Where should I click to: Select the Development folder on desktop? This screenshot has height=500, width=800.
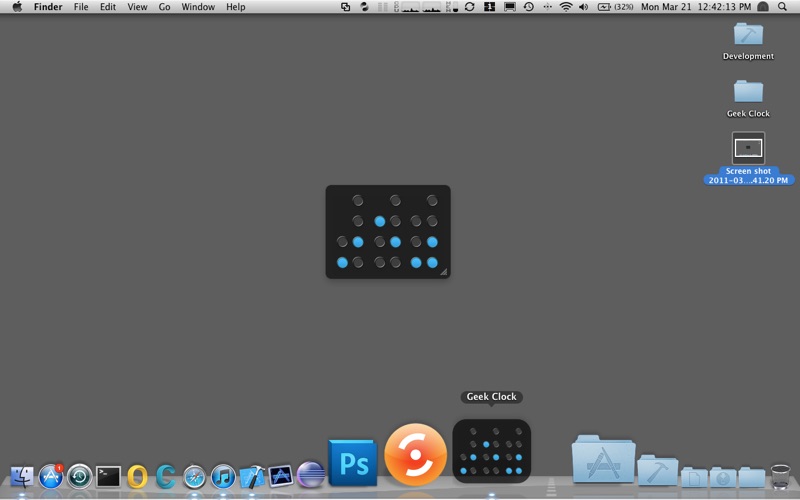748,41
